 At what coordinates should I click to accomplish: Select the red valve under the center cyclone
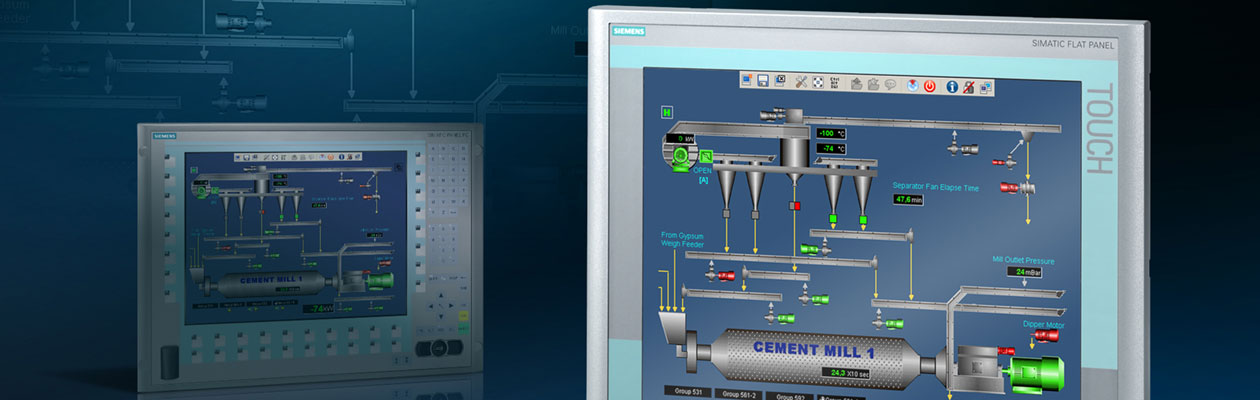tap(794, 206)
